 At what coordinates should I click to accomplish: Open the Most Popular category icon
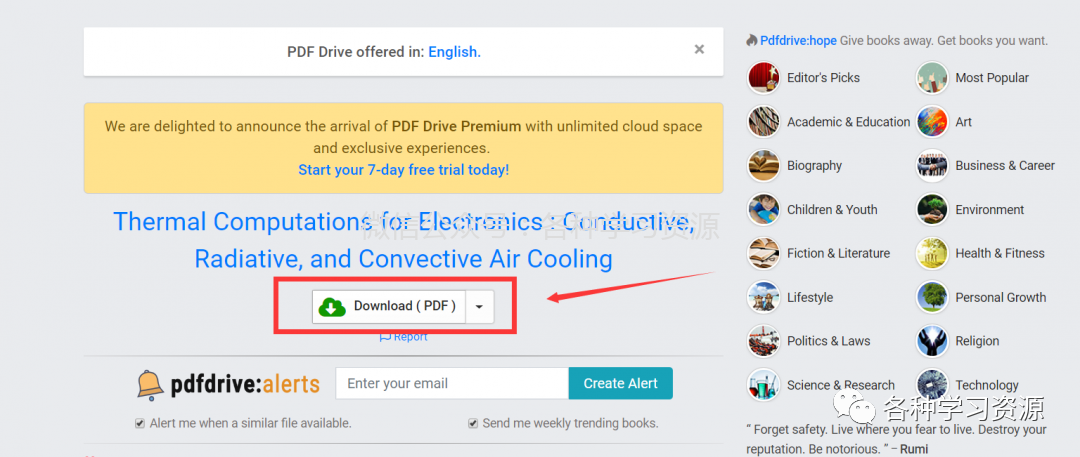coord(932,78)
